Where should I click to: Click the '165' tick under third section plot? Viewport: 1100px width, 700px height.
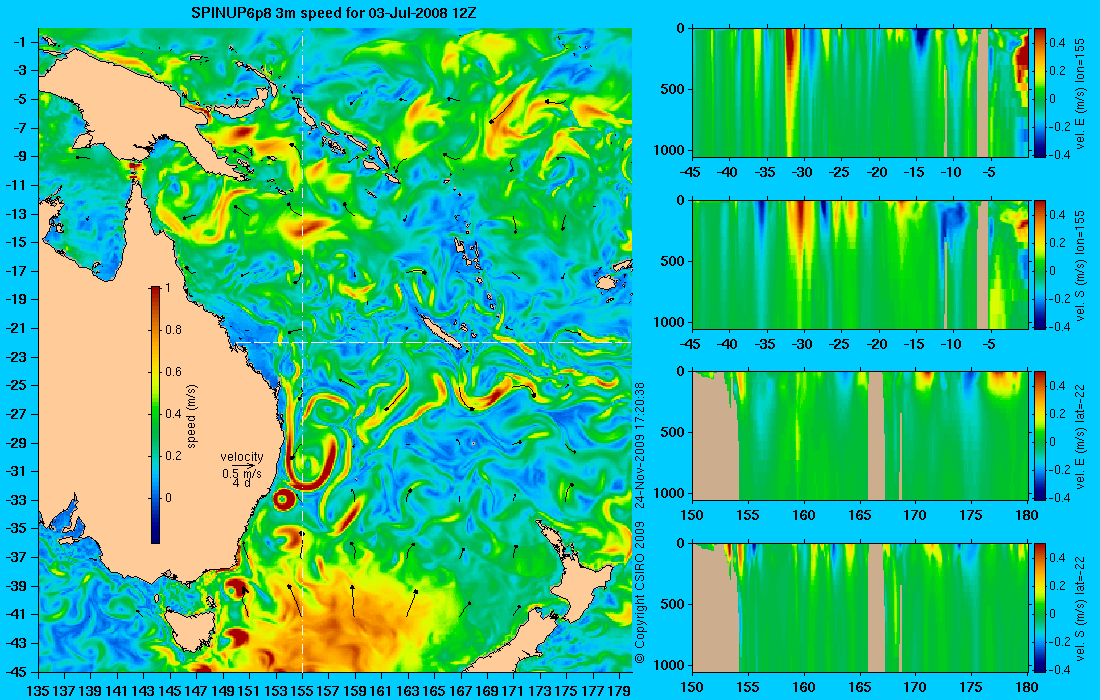coord(859,515)
